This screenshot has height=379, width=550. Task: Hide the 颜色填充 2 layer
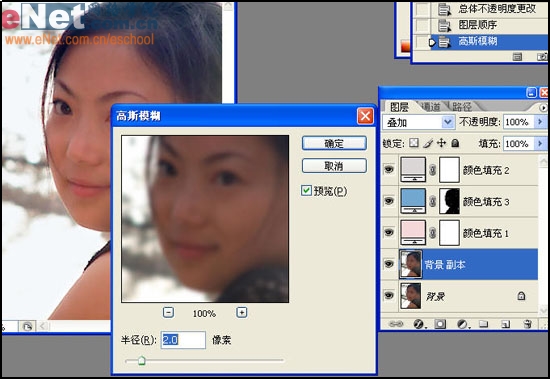389,170
